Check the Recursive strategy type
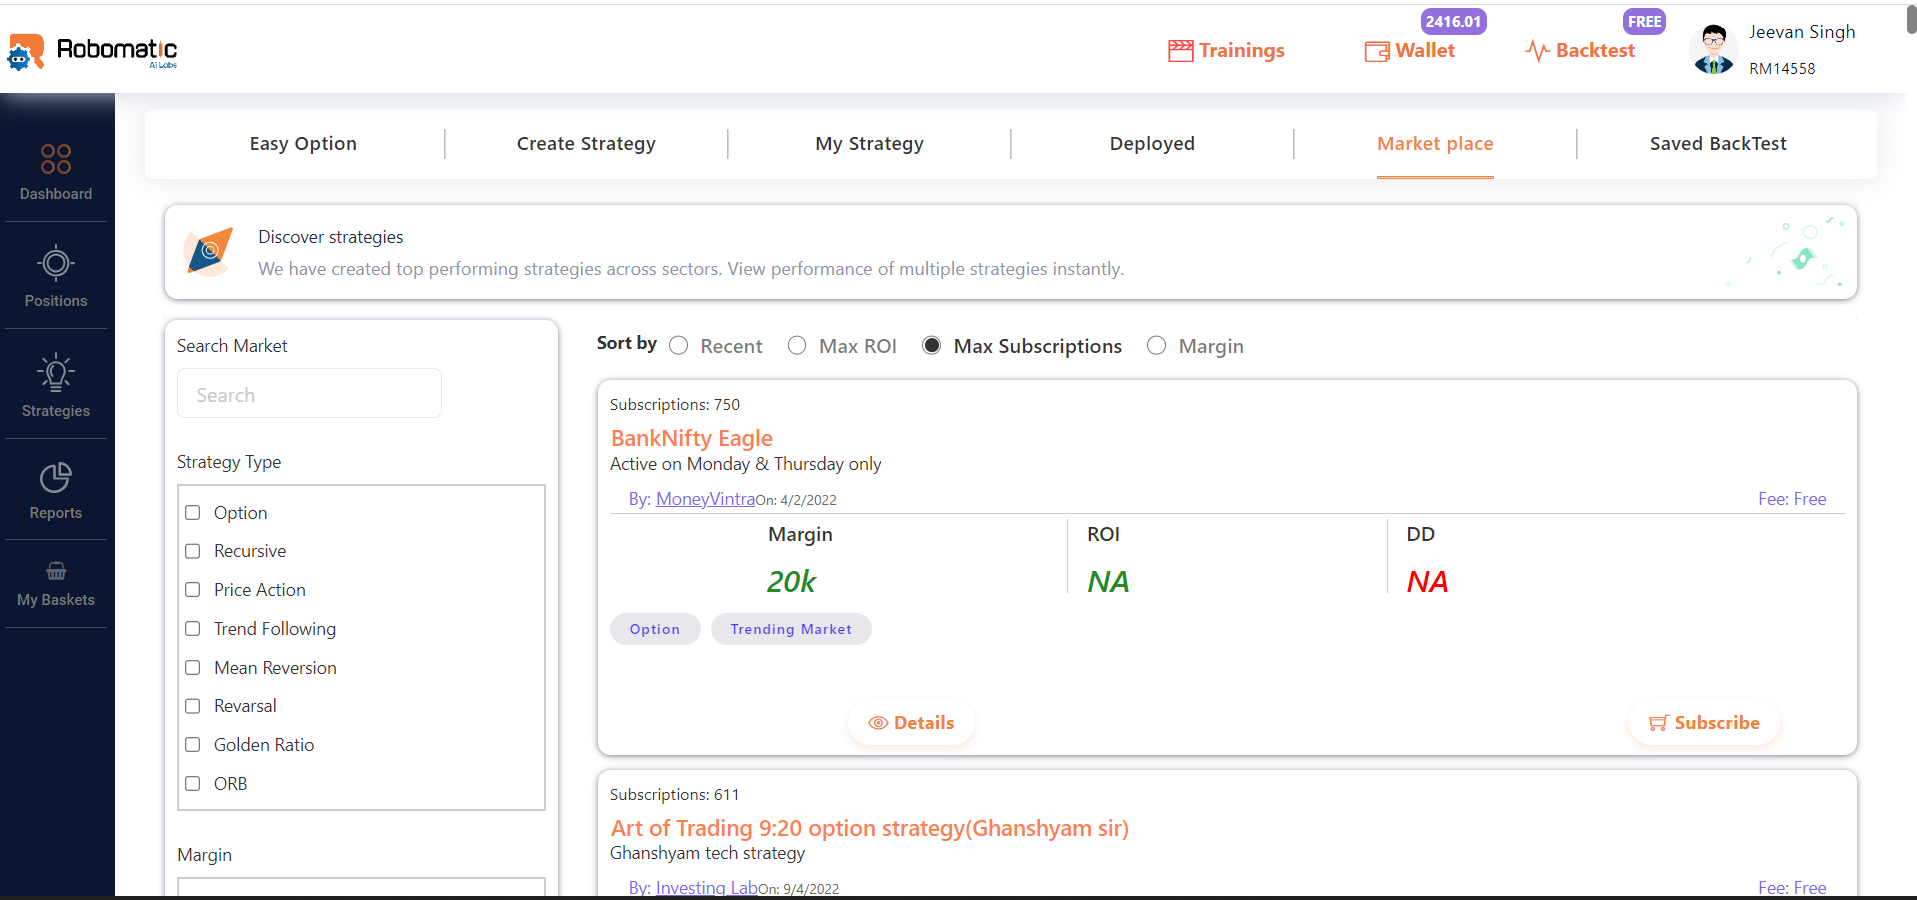This screenshot has height=900, width=1917. [193, 551]
